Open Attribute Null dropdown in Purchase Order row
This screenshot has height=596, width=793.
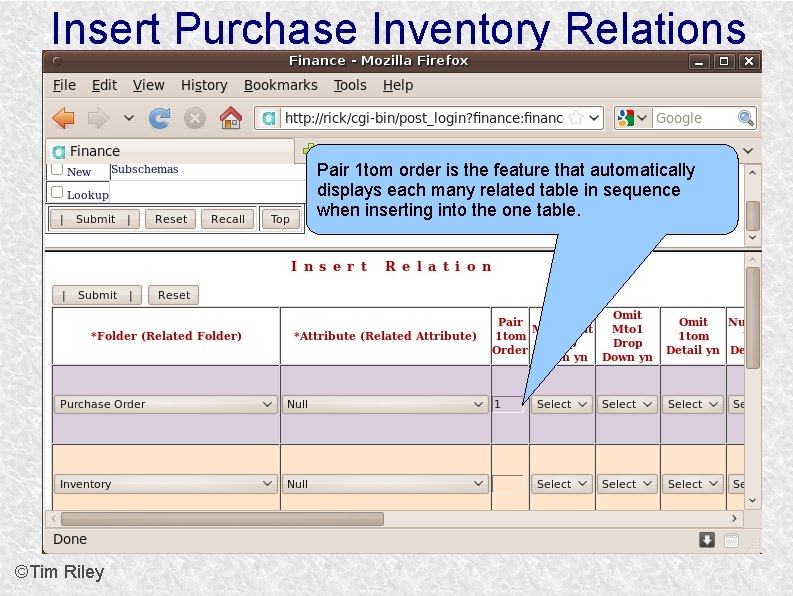coord(385,404)
